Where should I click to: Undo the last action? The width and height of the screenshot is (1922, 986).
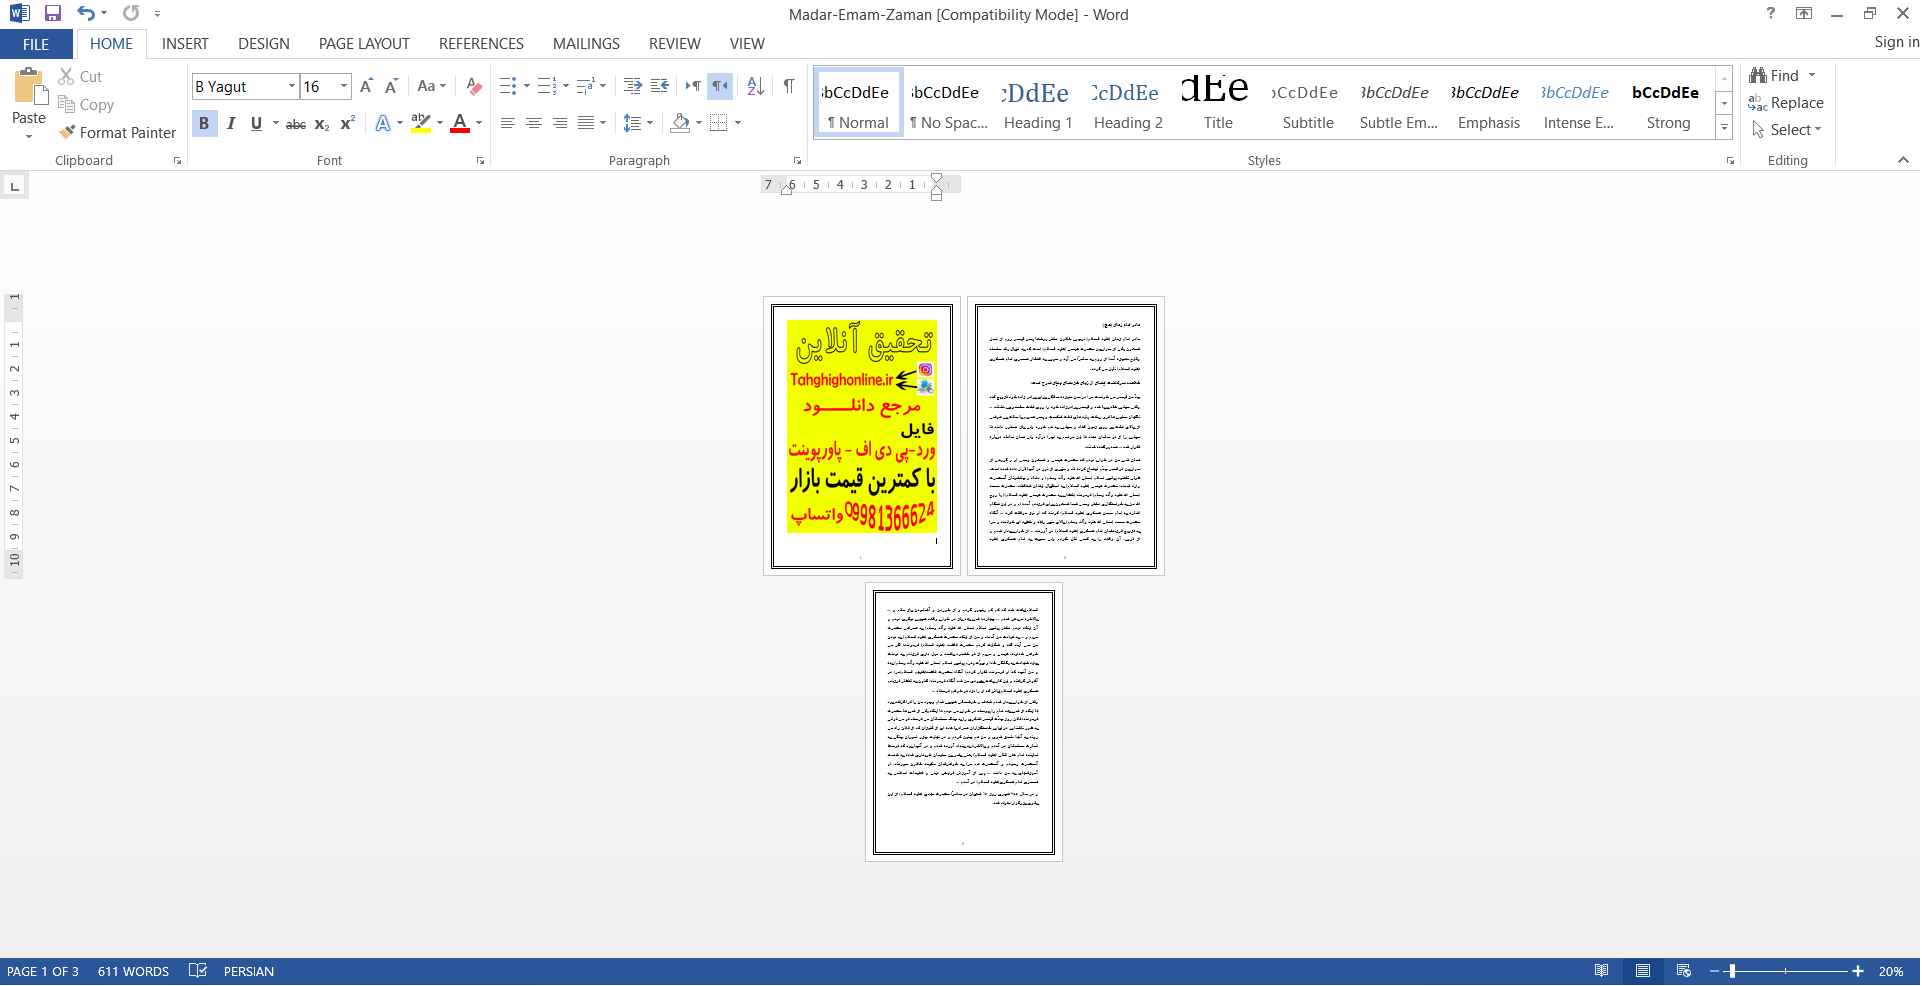coord(86,14)
